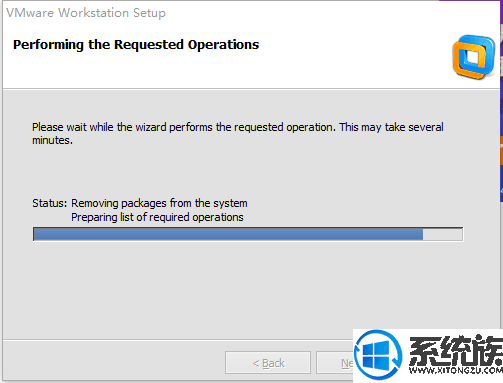Select the Removing packages from the system text

pyautogui.click(x=159, y=203)
